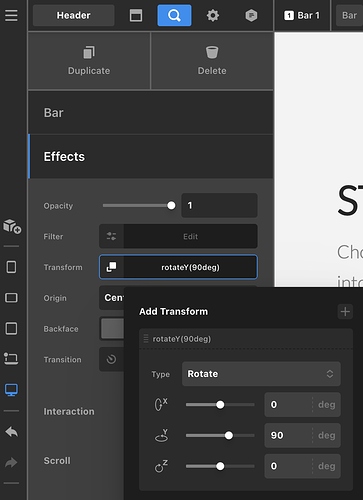Open the layout panel icon

(136, 15)
